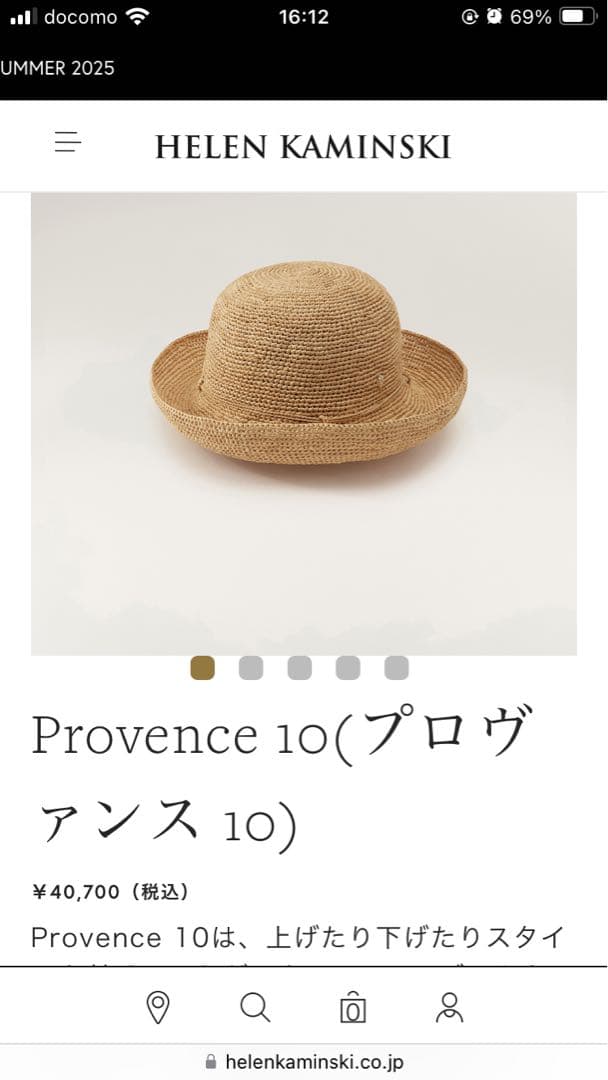Tap the Wi-Fi status icon
Image resolution: width=608 pixels, height=1080 pixels.
click(138, 17)
